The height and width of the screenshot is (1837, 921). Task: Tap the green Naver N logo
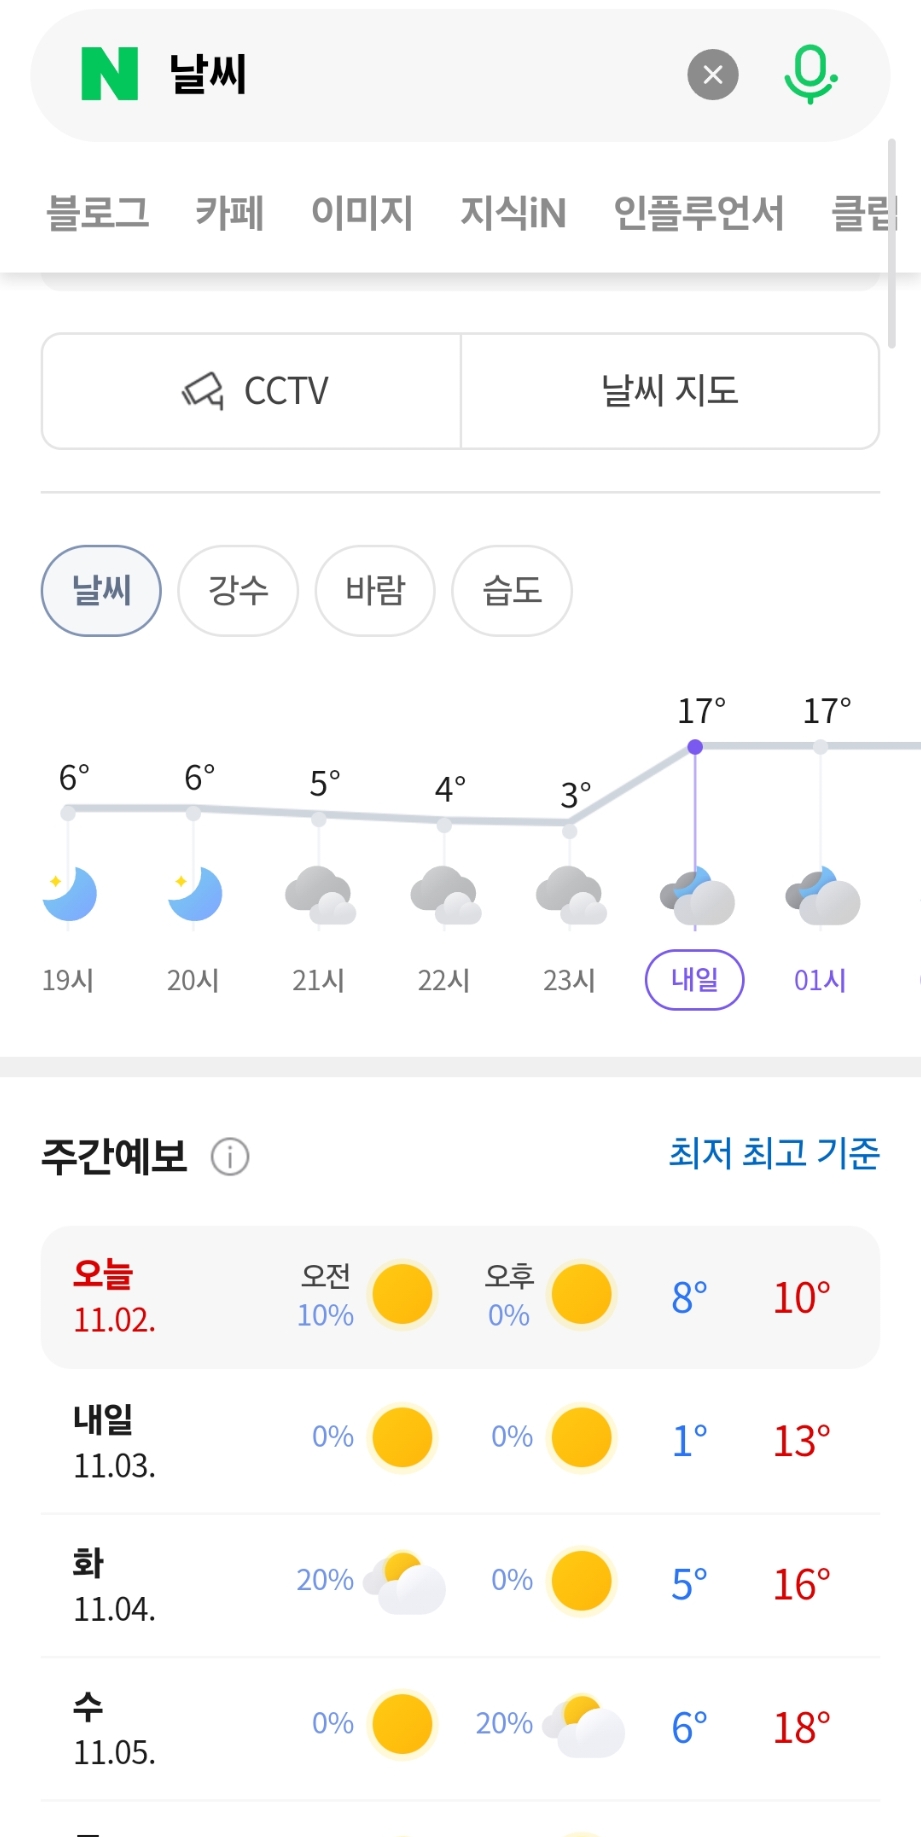tap(109, 75)
